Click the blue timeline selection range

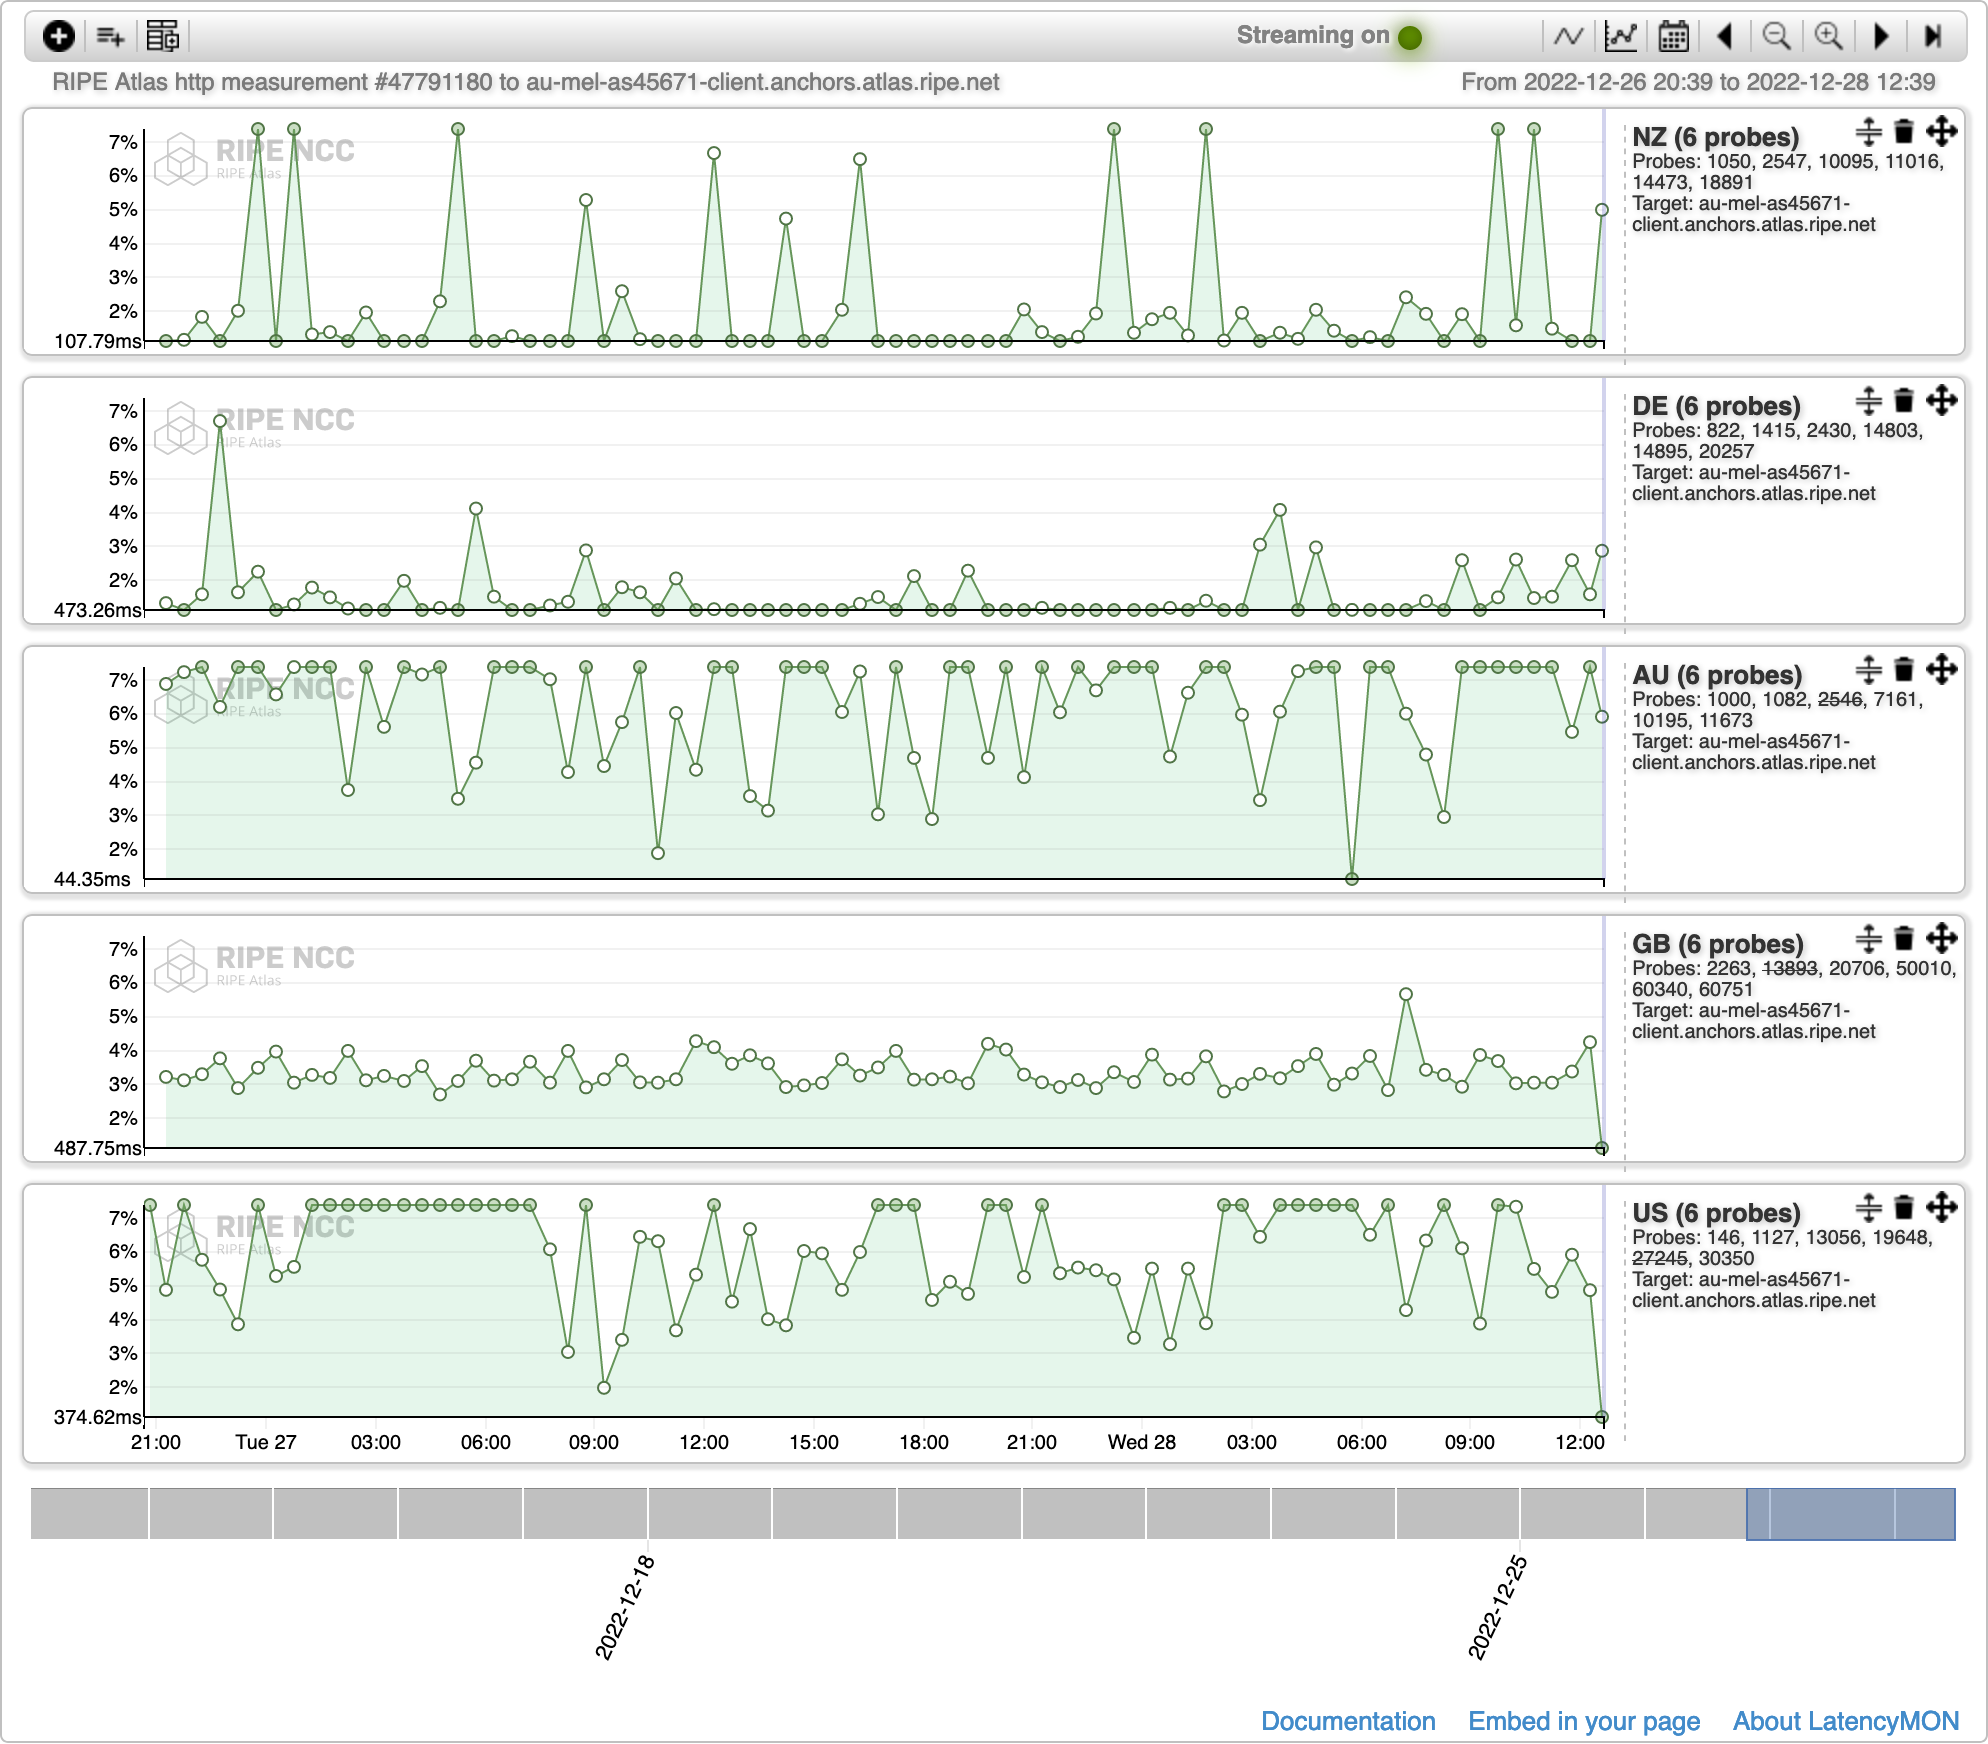[x=1850, y=1513]
